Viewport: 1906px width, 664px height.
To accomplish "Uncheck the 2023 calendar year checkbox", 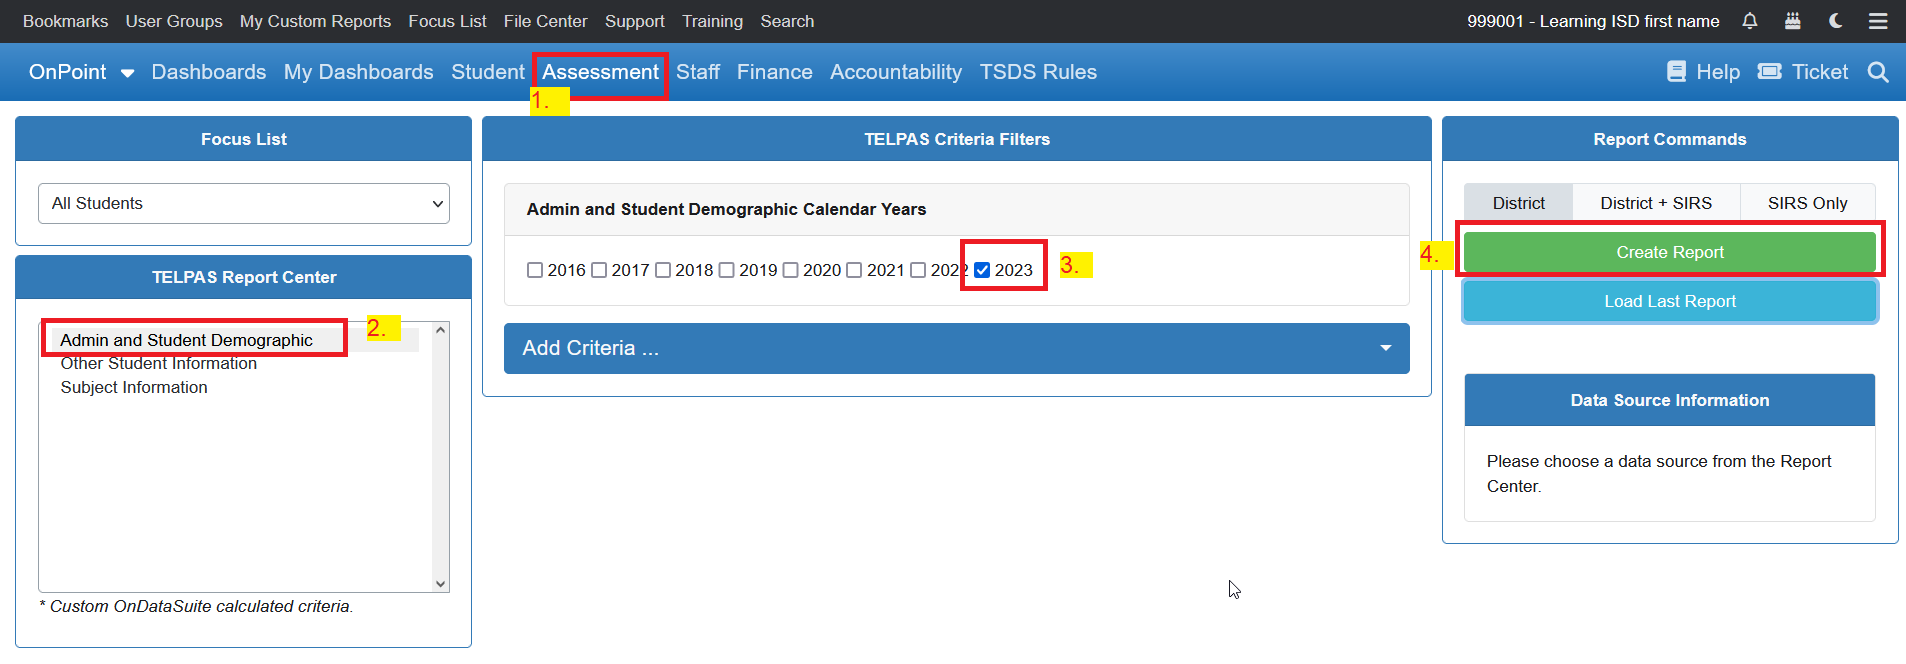I will click(984, 269).
